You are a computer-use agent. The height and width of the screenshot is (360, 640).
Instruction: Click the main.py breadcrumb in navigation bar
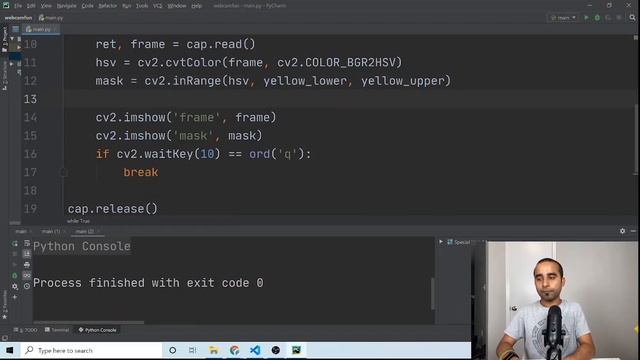[x=51, y=18]
